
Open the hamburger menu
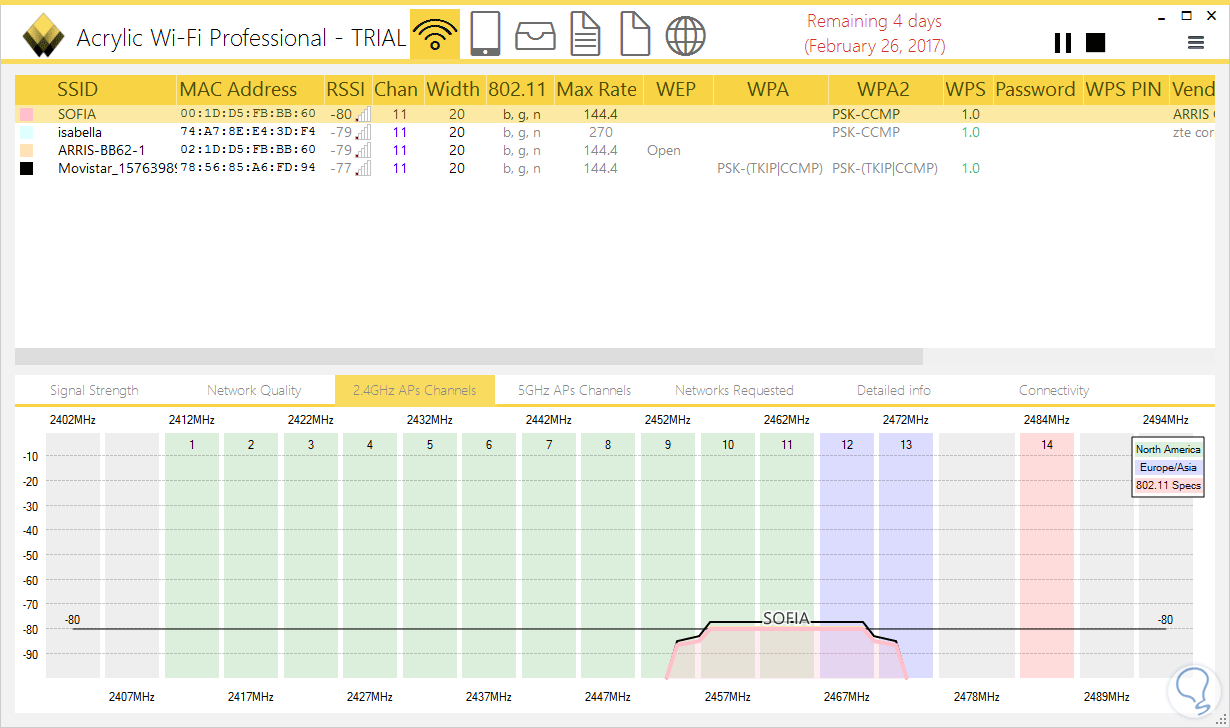coord(1195,42)
